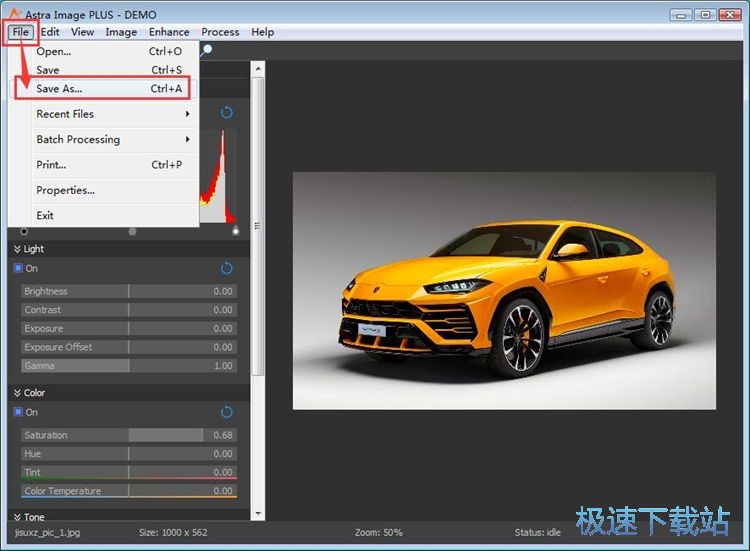Image resolution: width=750 pixels, height=551 pixels.
Task: Reset the Light section with its circular arrow
Action: [x=227, y=268]
